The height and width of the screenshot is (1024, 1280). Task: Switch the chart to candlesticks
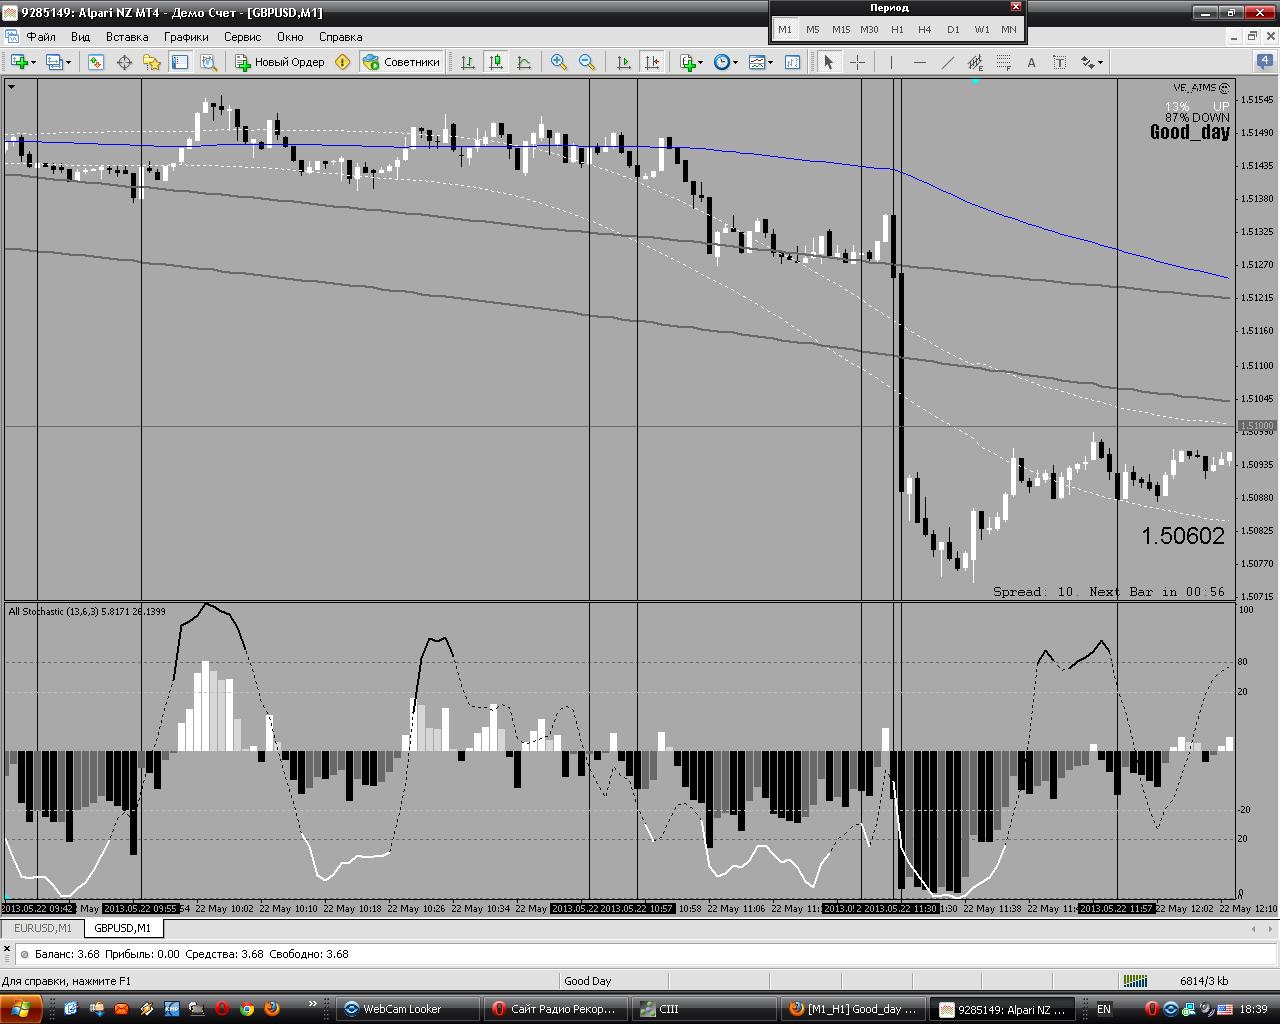(495, 62)
